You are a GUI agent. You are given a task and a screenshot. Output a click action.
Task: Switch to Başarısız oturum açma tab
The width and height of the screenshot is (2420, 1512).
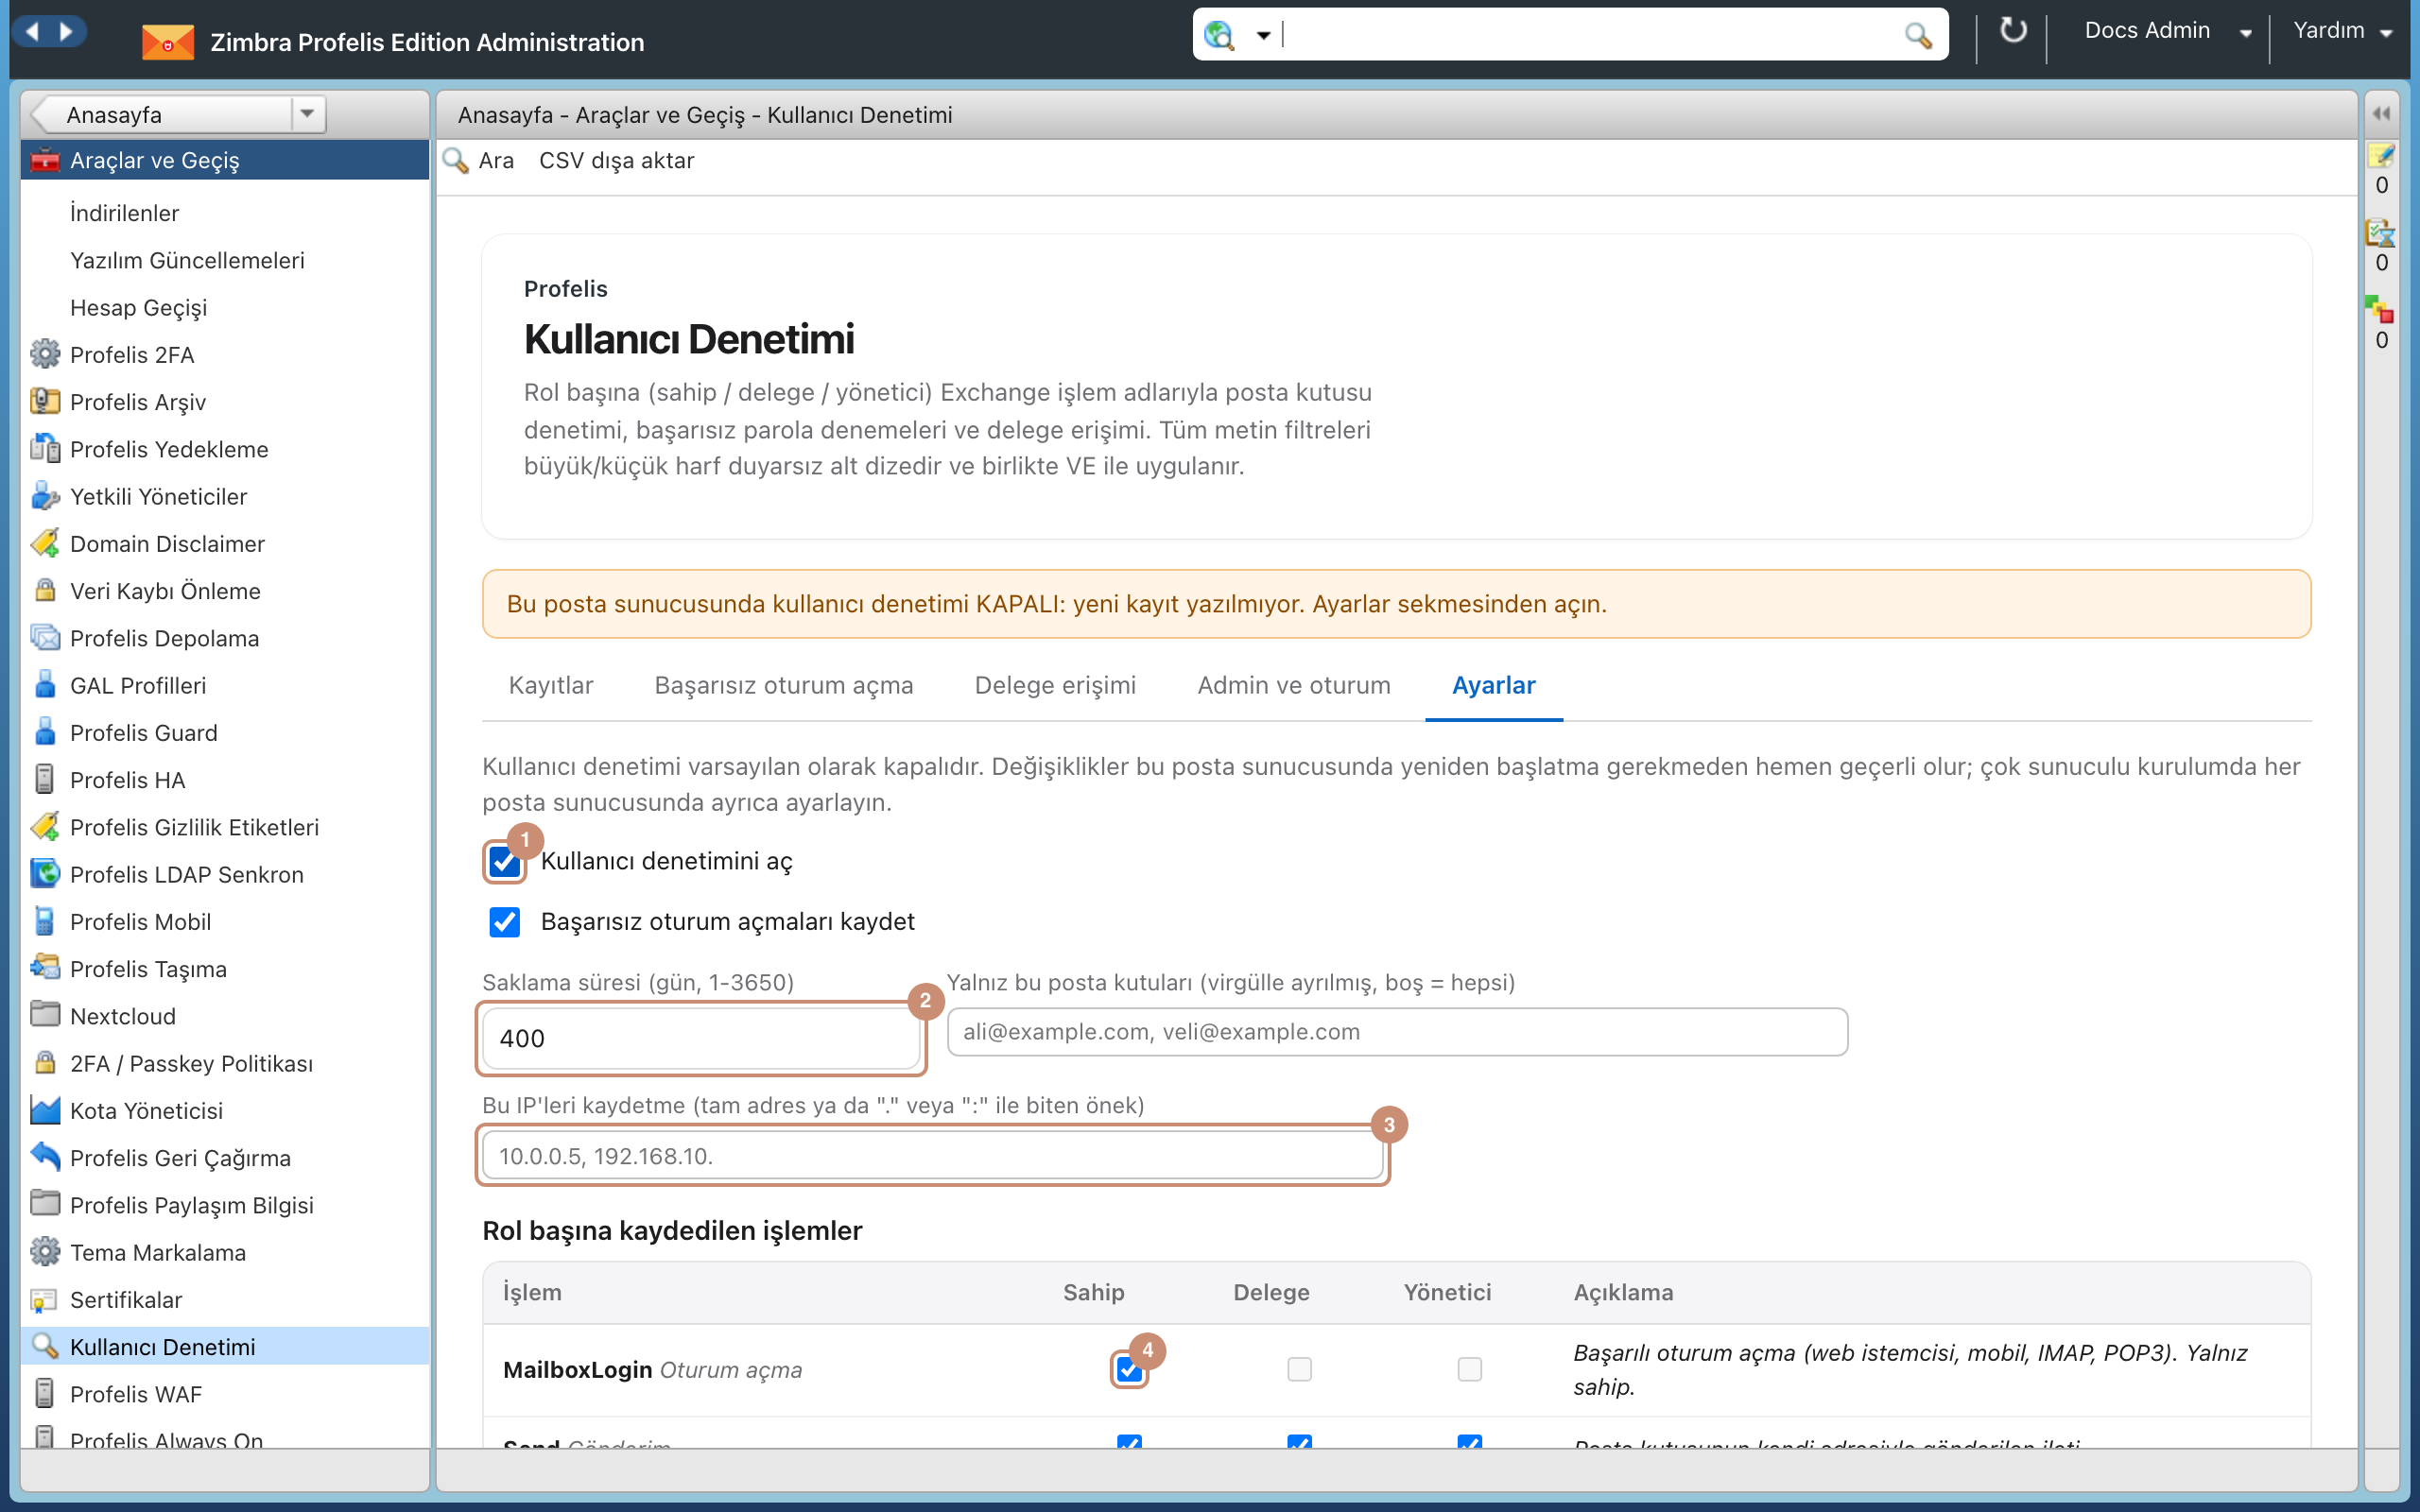point(784,685)
